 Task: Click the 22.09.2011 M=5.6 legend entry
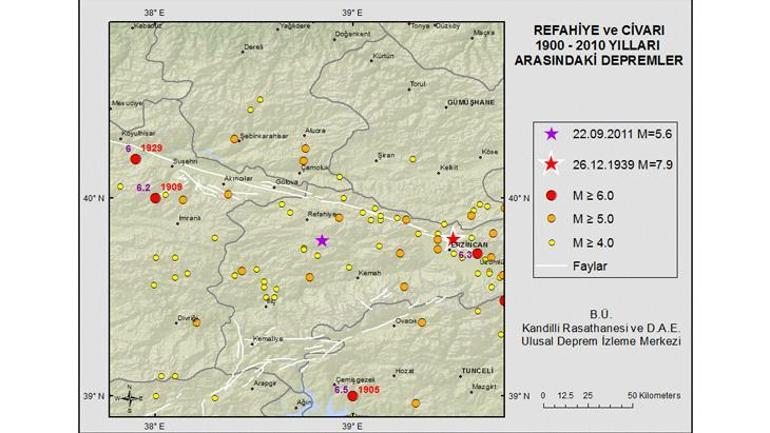point(617,133)
